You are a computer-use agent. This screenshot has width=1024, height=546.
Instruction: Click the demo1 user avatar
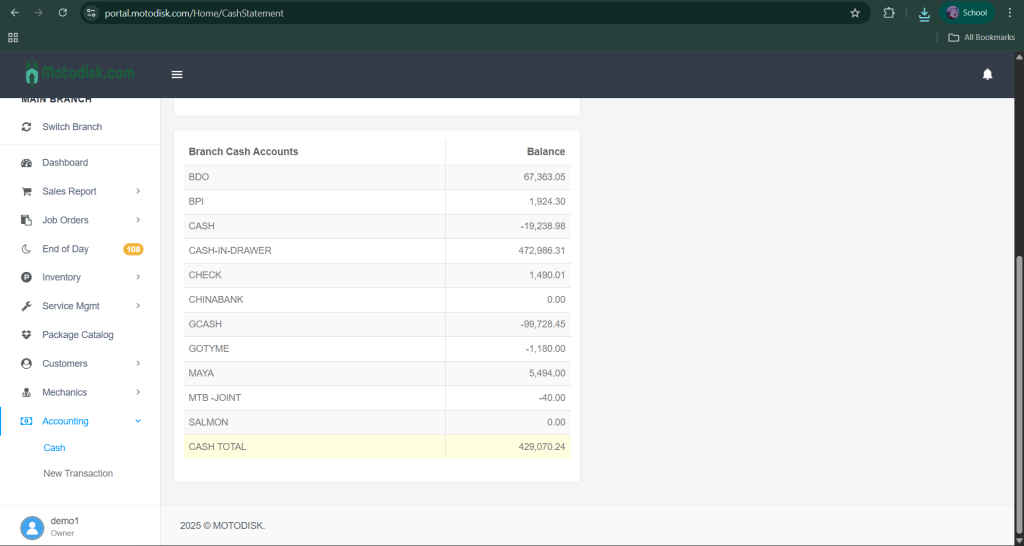(x=32, y=527)
